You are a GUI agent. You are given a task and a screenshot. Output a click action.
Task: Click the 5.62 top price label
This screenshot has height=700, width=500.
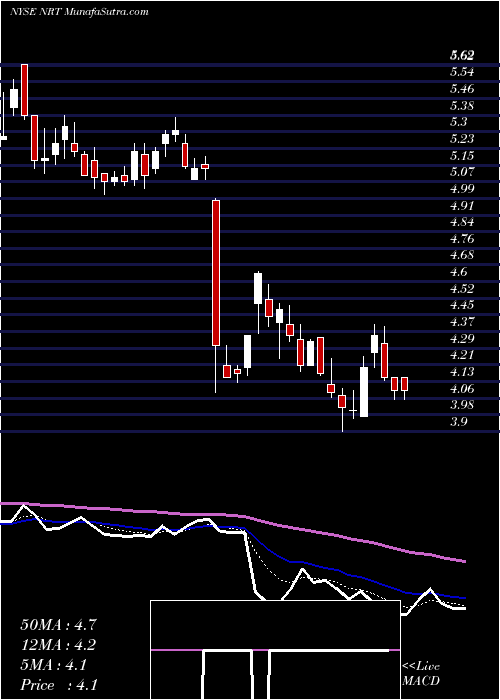(462, 56)
